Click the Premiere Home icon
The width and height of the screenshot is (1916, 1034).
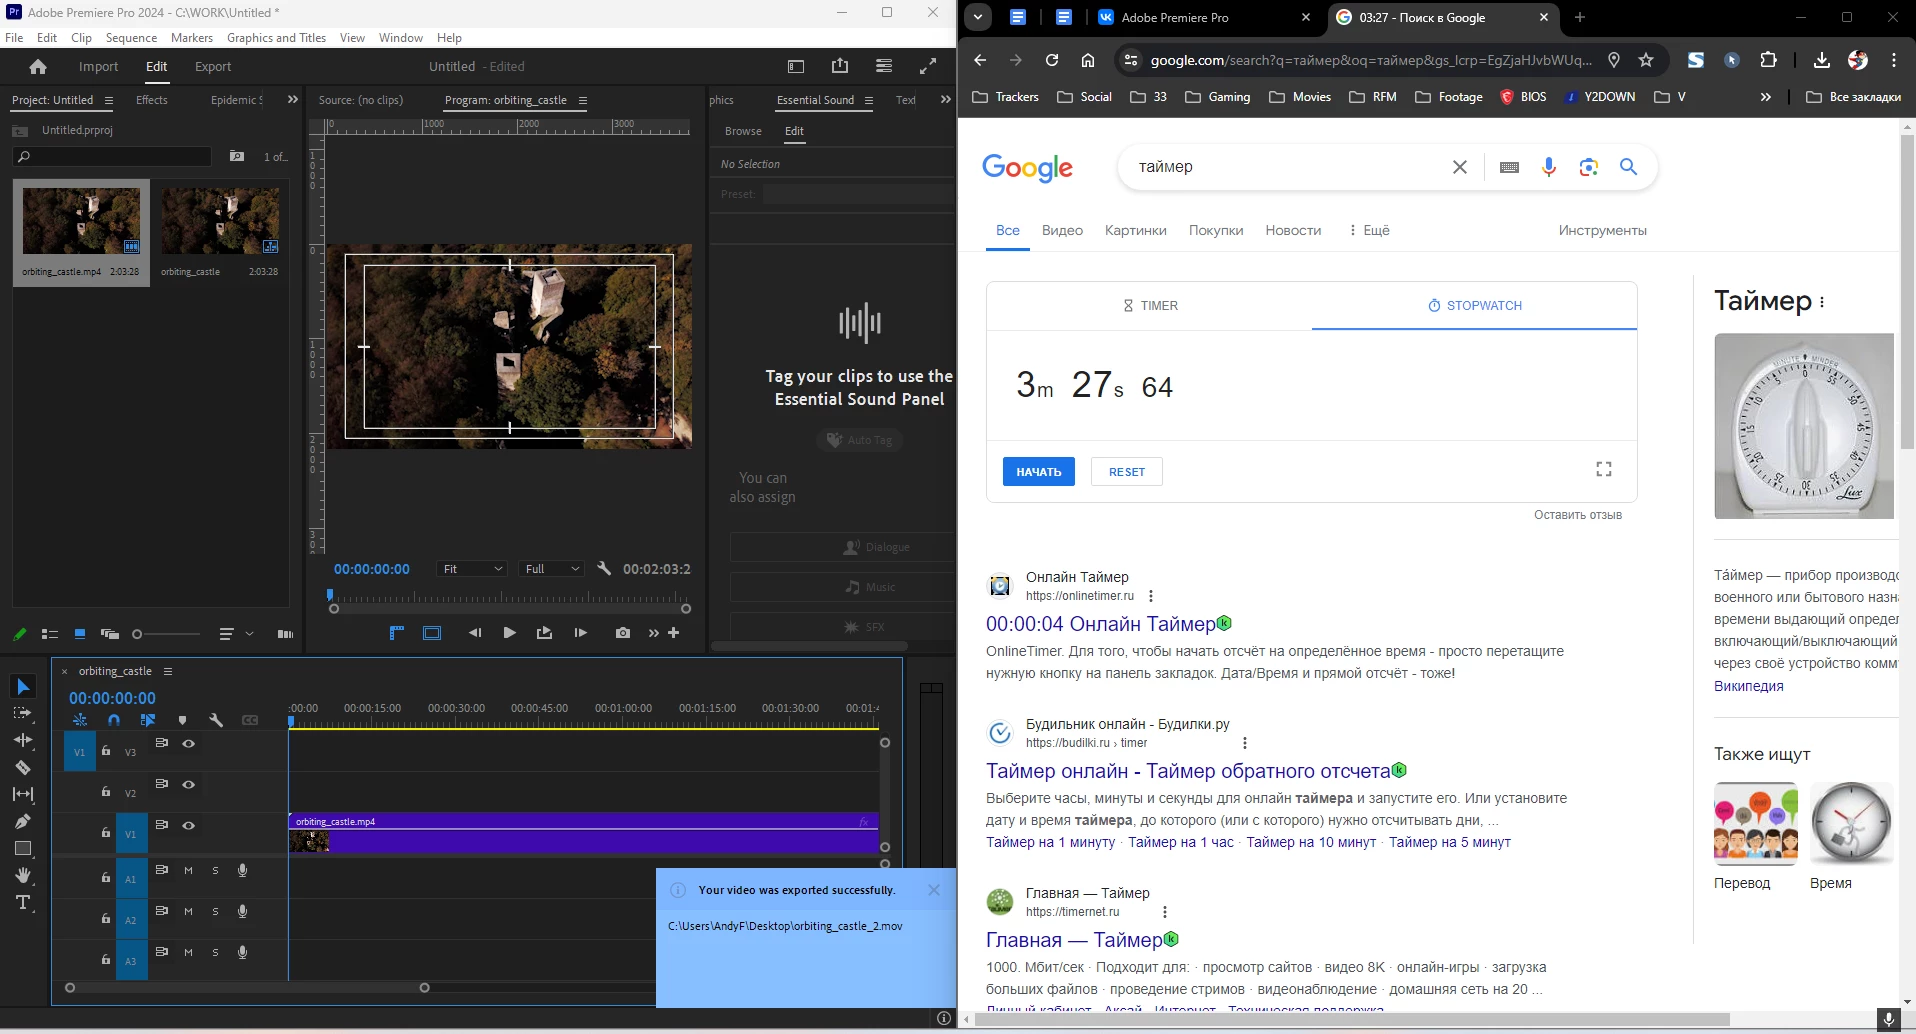point(38,67)
